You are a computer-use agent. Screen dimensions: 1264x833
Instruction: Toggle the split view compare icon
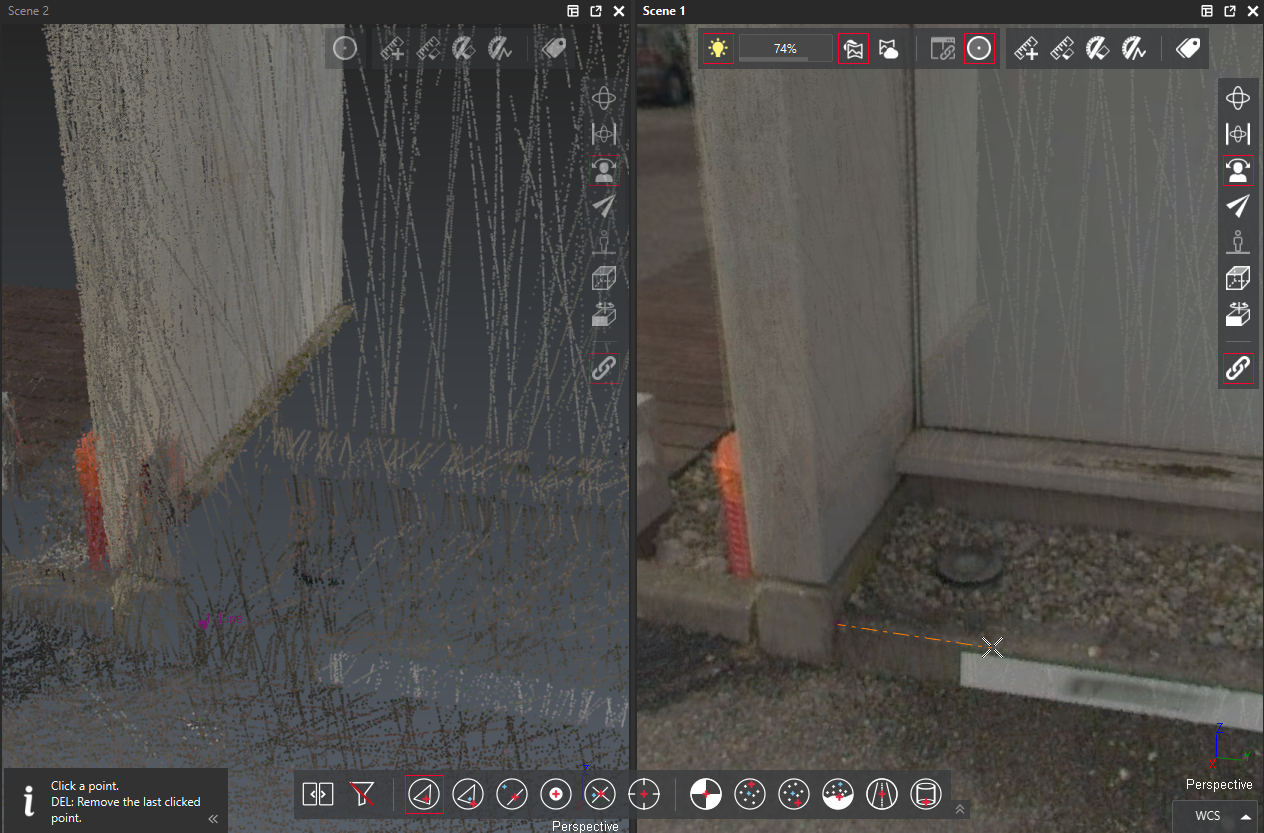(318, 794)
